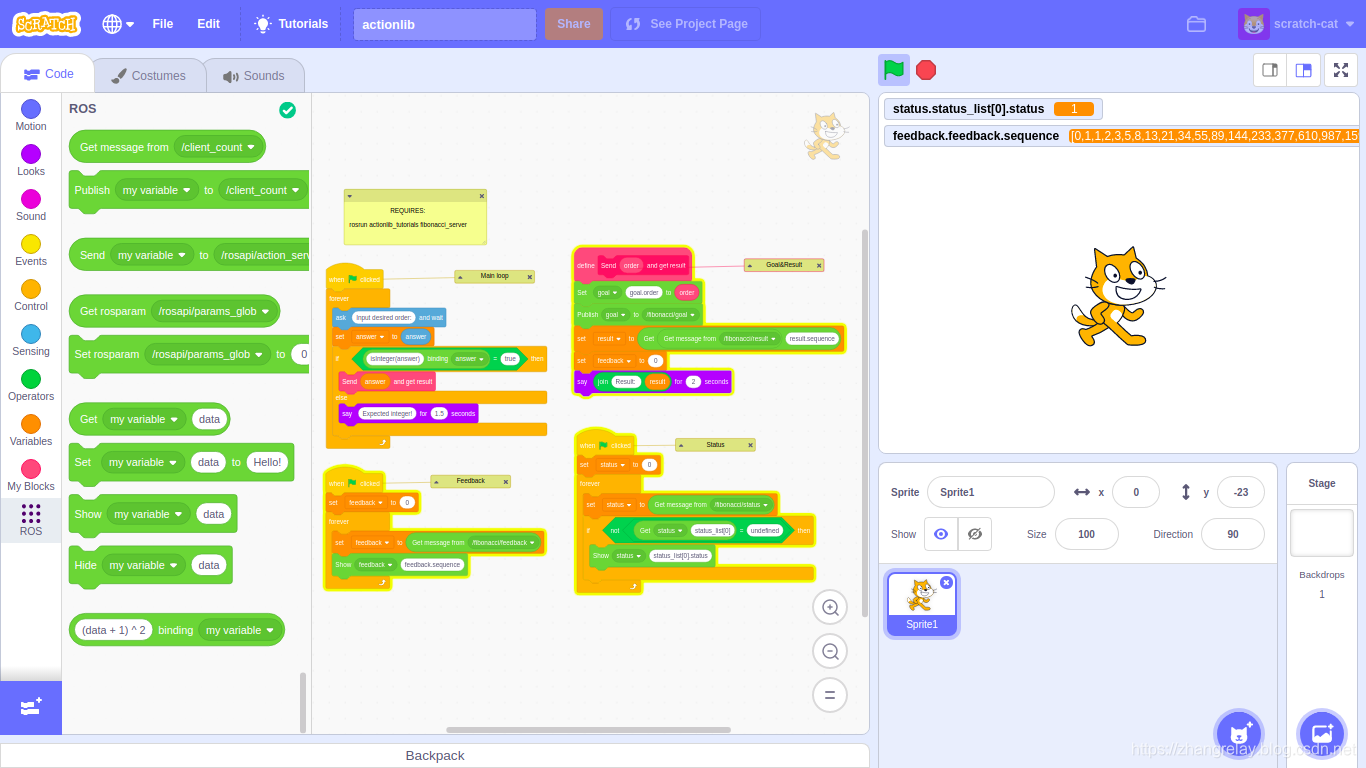Viewport: 1366px width, 768px height.
Task: Click the sprite Direction field
Action: click(1232, 534)
